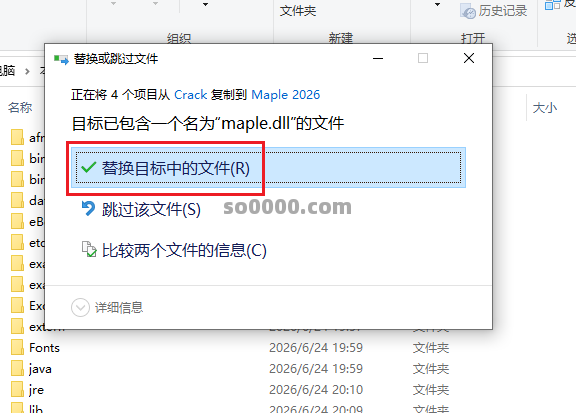Open dropdown arrow above 组织 ribbon group
Image resolution: width=576 pixels, height=413 pixels.
pyautogui.click(x=205, y=4)
